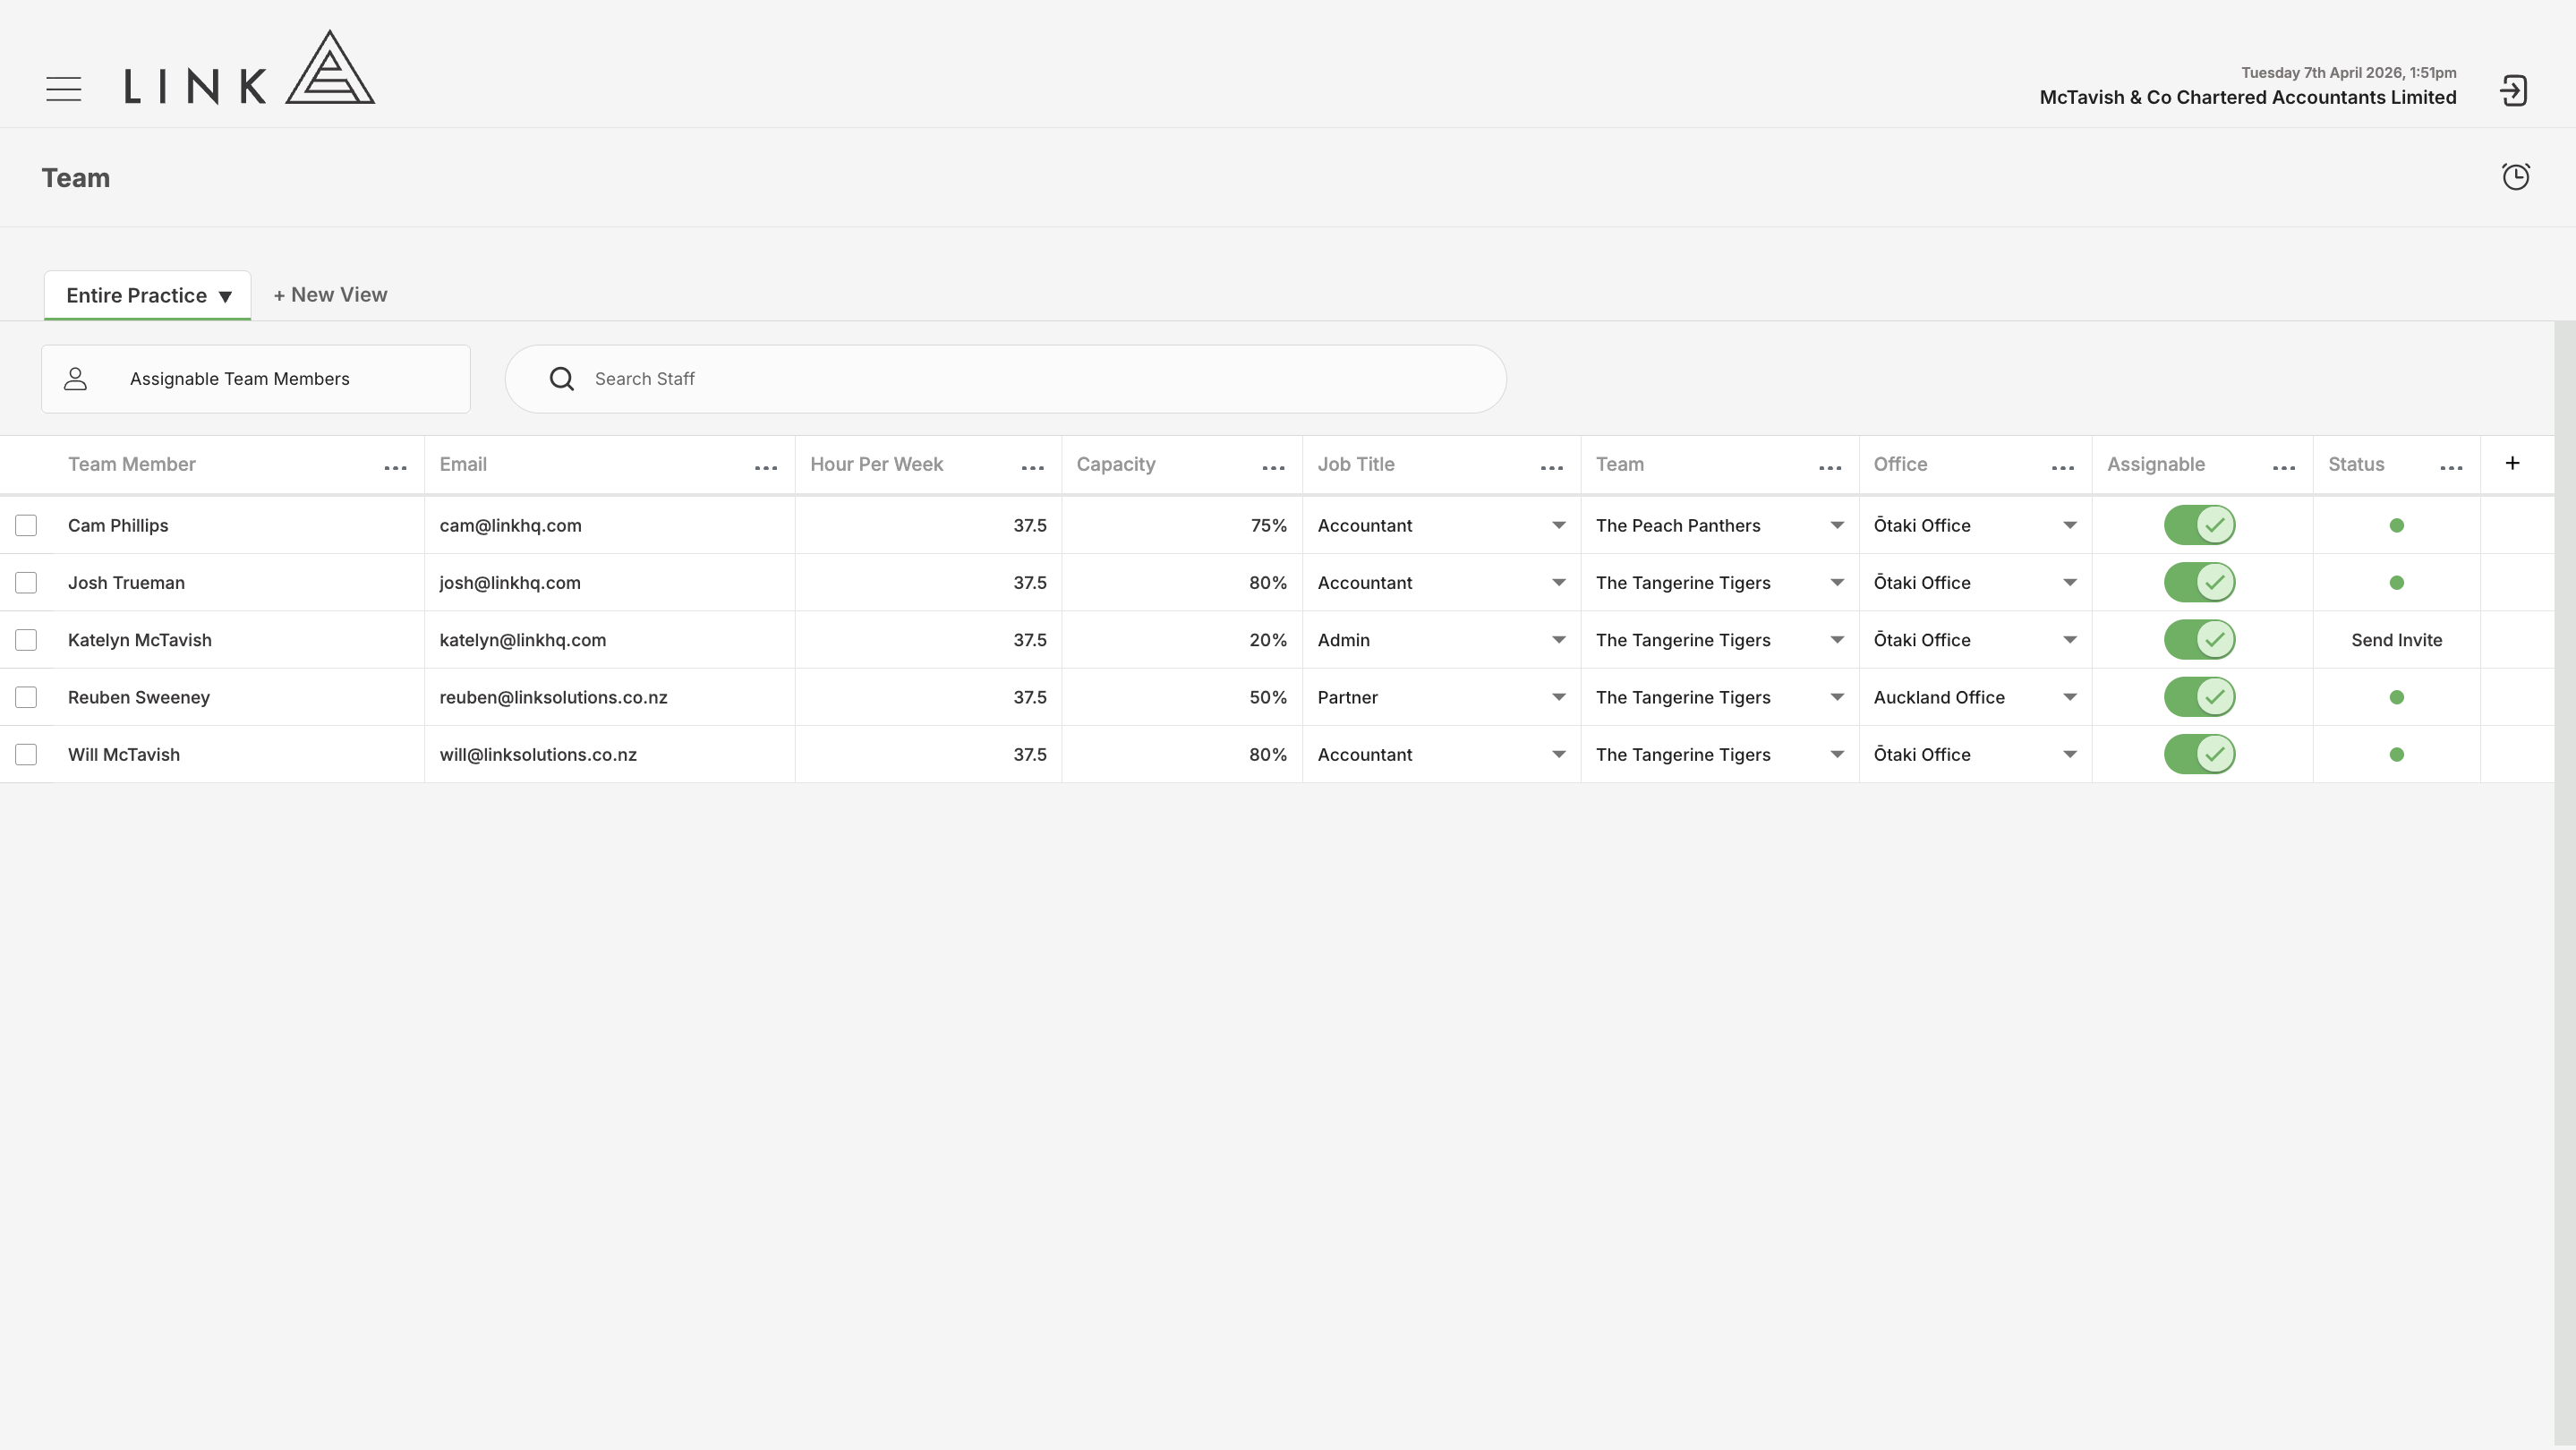
Task: Turn off Reuben Sweeney's assignable switch
Action: pyautogui.click(x=2199, y=697)
